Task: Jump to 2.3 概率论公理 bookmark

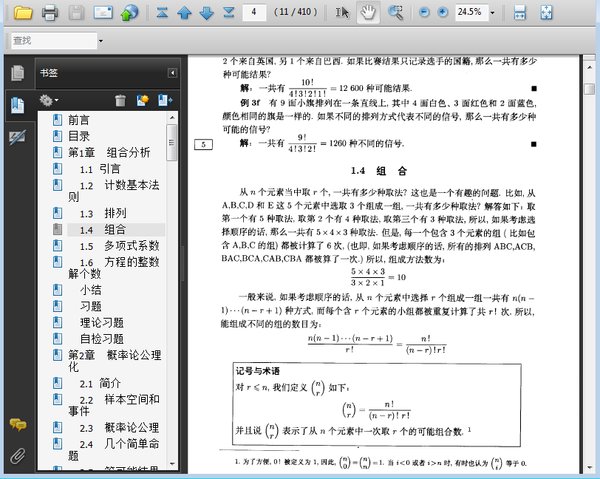Action: tap(119, 427)
